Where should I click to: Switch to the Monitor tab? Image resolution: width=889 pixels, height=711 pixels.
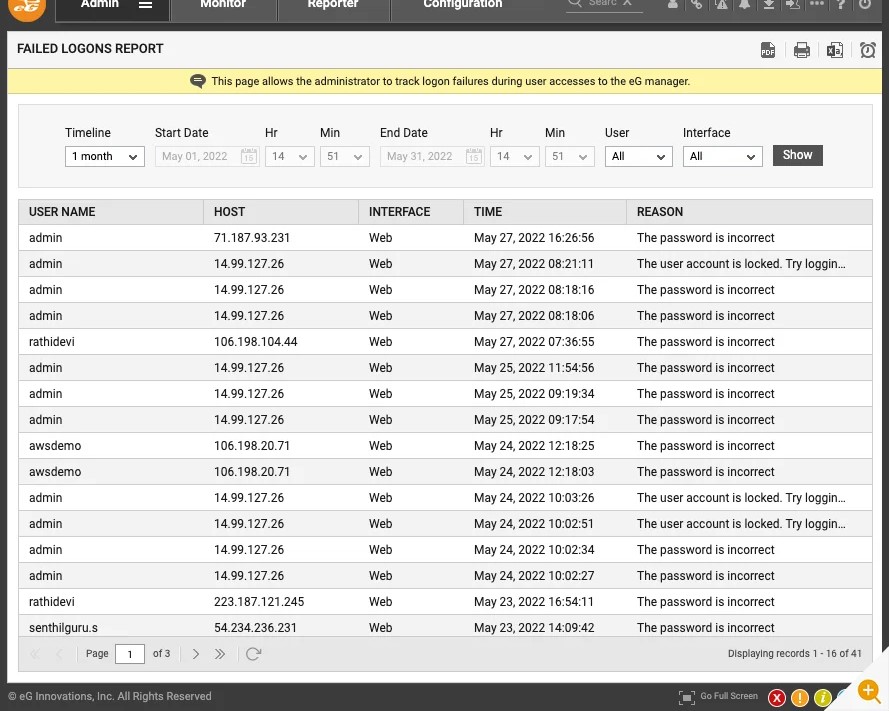pos(223,6)
